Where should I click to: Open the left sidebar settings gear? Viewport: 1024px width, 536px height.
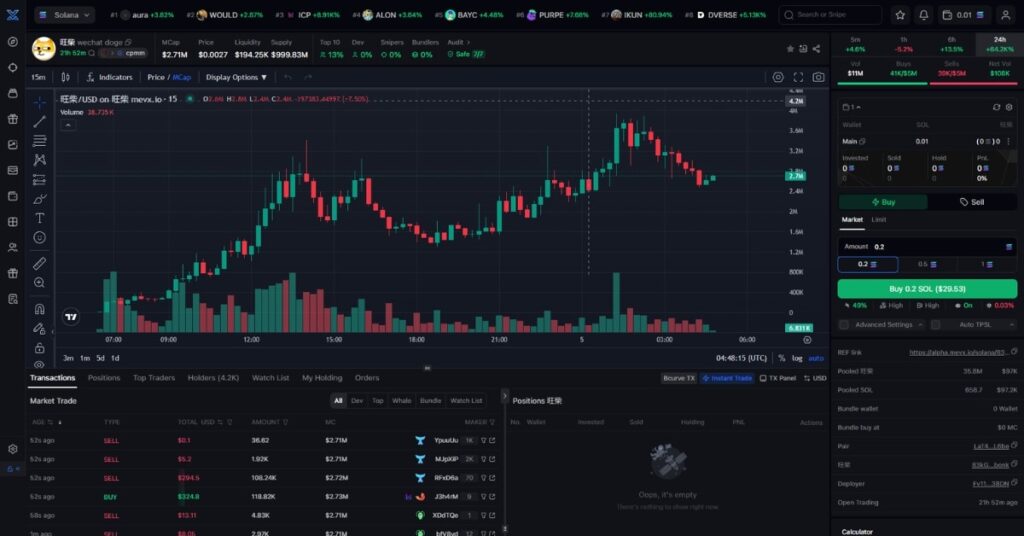coord(12,449)
